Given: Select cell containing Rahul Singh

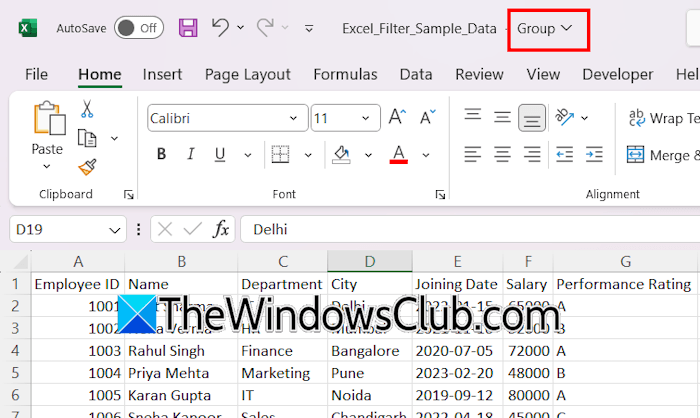Looking at the screenshot, I should (x=181, y=351).
